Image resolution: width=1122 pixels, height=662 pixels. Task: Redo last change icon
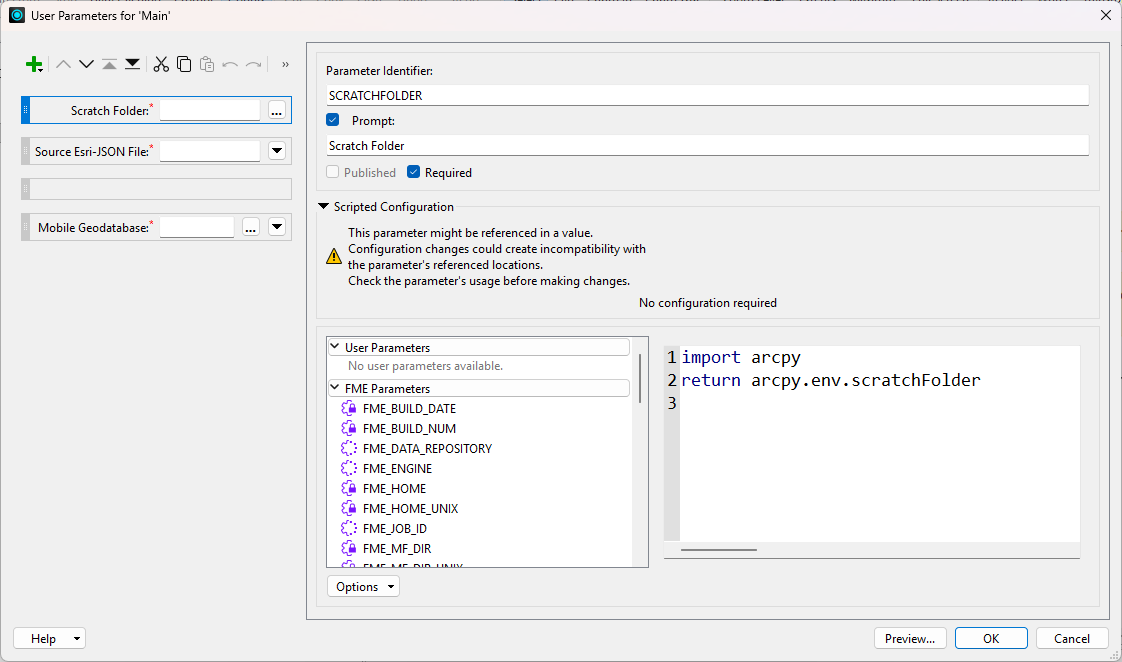(x=253, y=64)
